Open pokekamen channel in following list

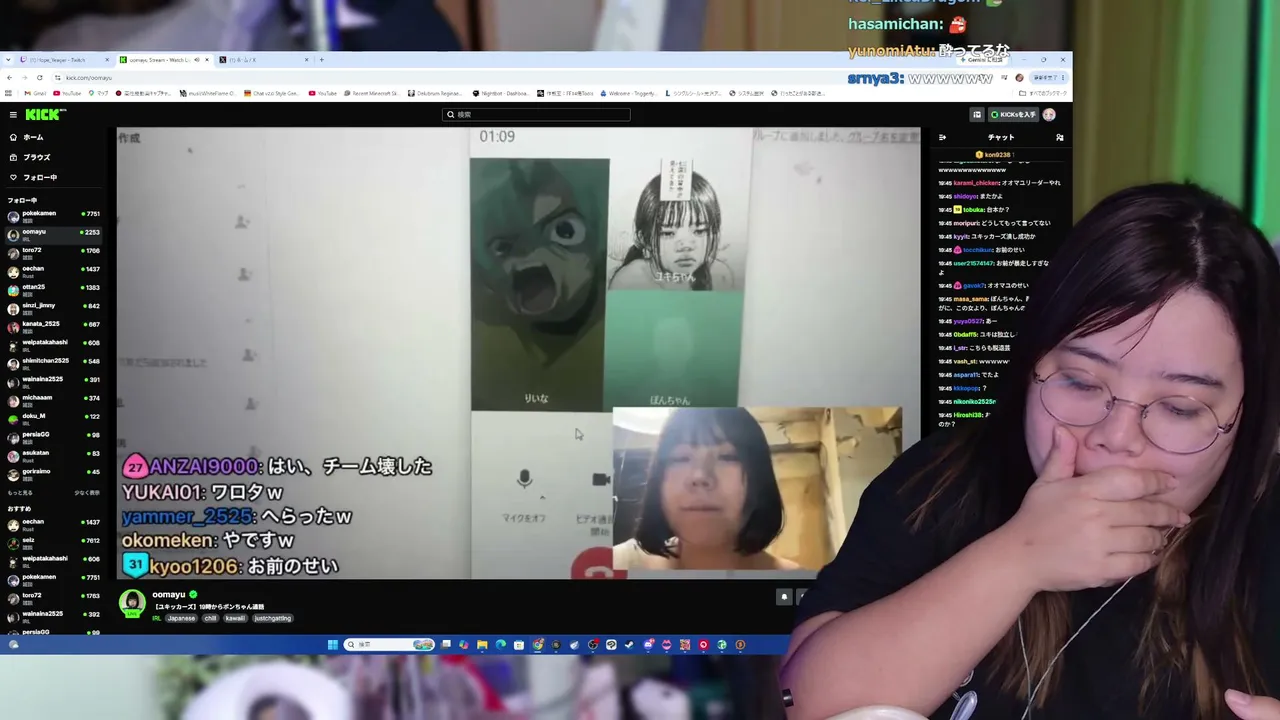coord(54,215)
